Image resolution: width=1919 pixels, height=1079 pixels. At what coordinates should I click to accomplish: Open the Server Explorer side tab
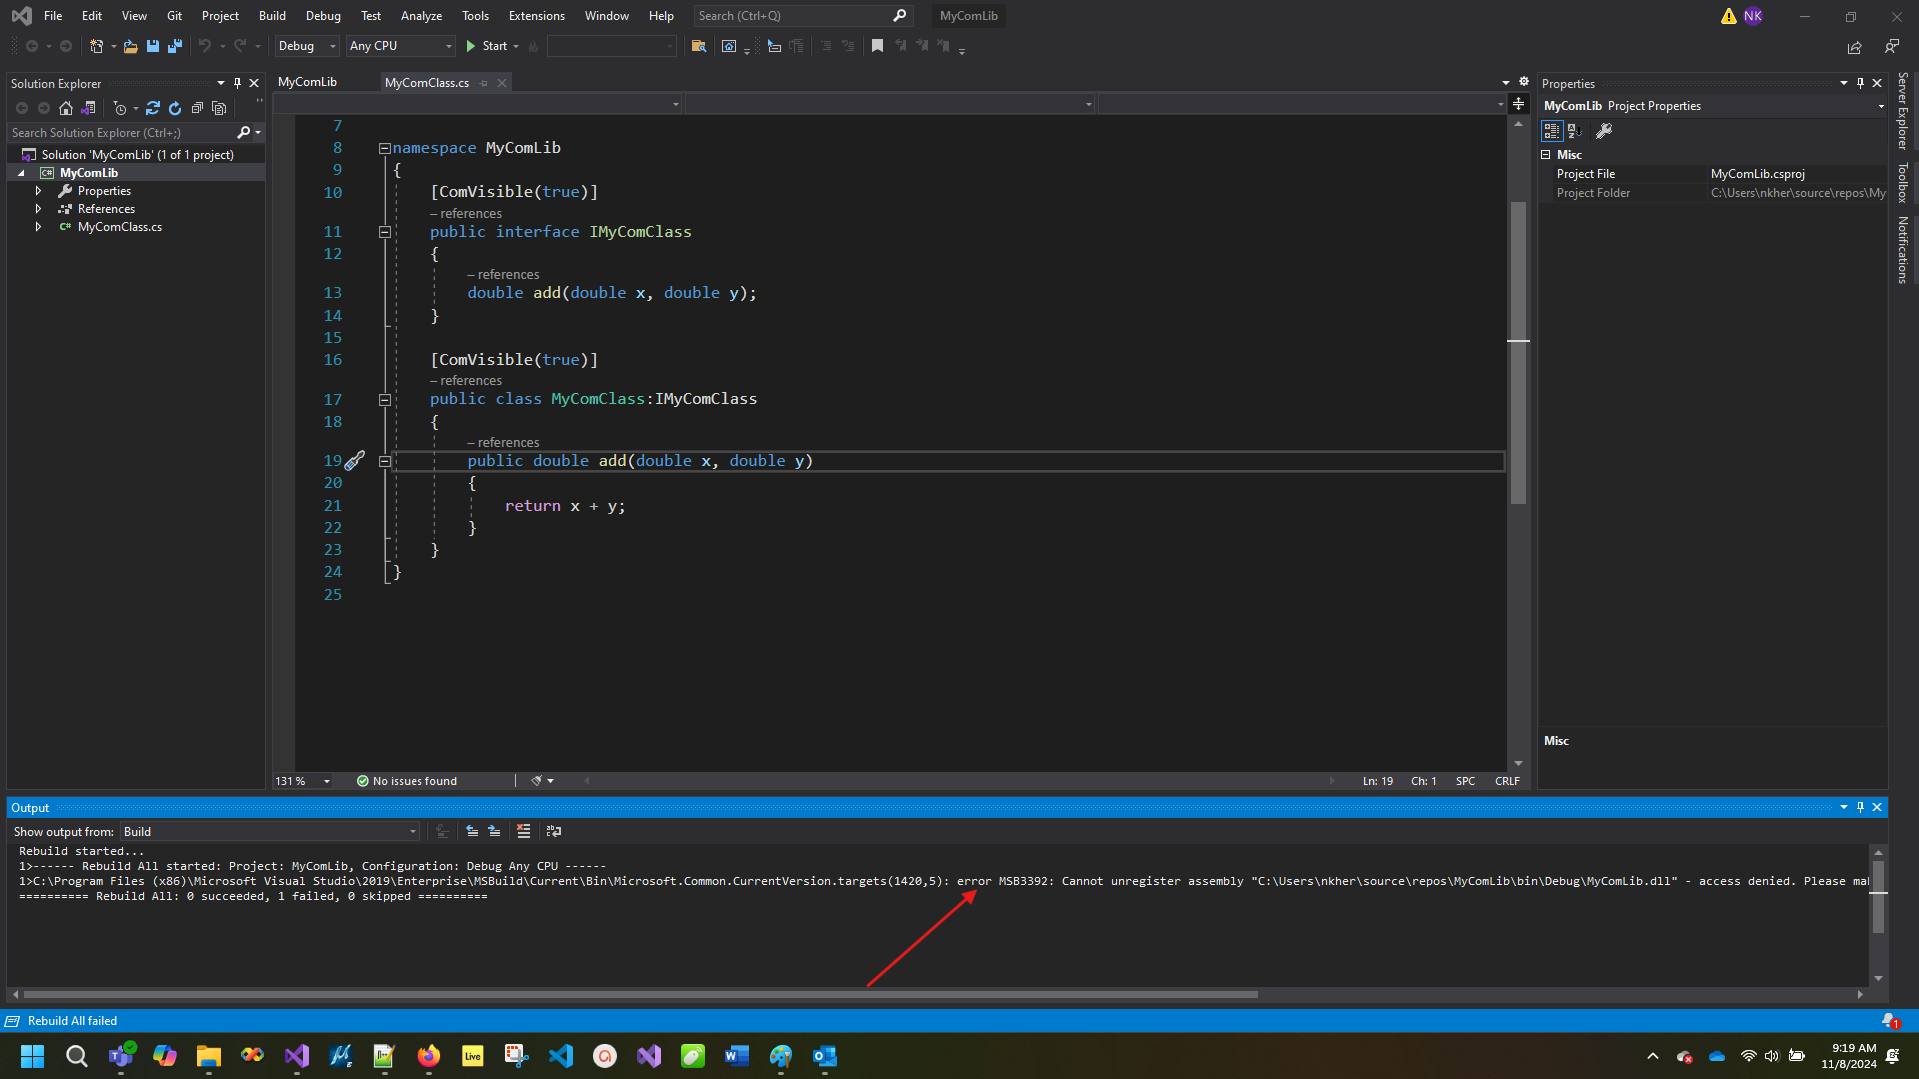[x=1903, y=111]
